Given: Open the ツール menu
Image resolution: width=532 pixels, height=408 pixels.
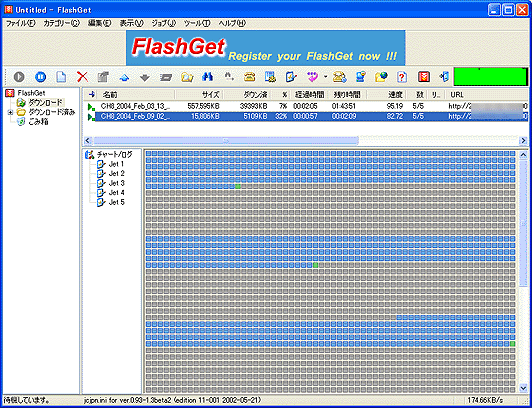Looking at the screenshot, I should pos(197,23).
